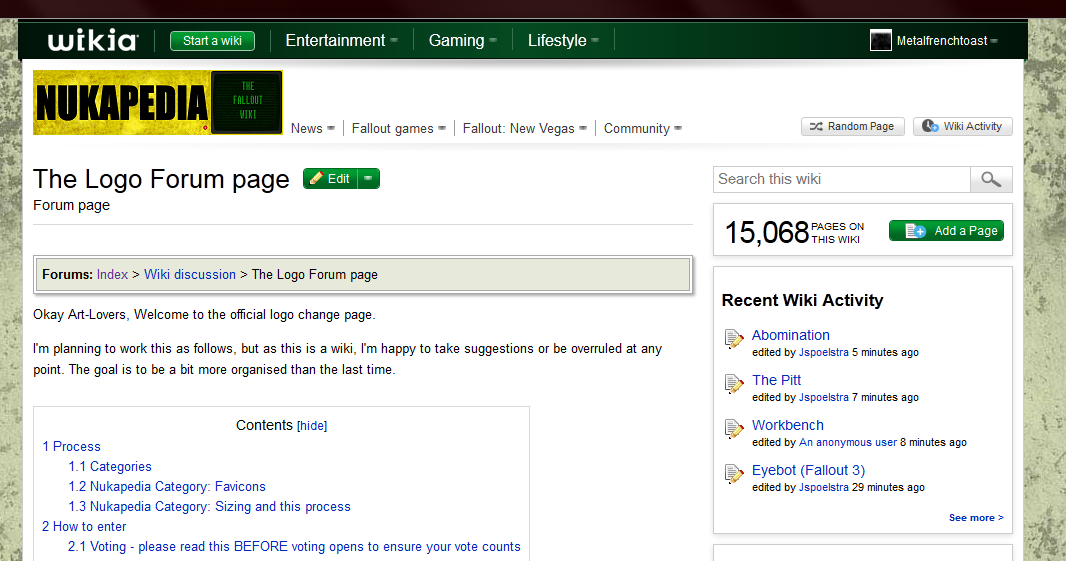The height and width of the screenshot is (561, 1066).
Task: Click the Add a Page button
Action: click(946, 231)
